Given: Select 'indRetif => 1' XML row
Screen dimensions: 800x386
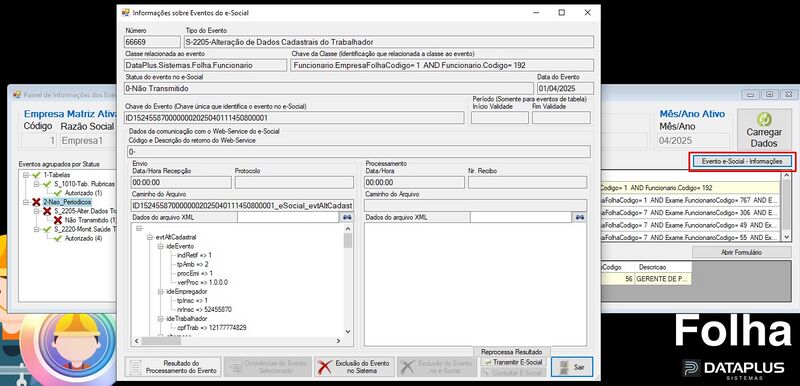Looking at the screenshot, I should click(194, 255).
